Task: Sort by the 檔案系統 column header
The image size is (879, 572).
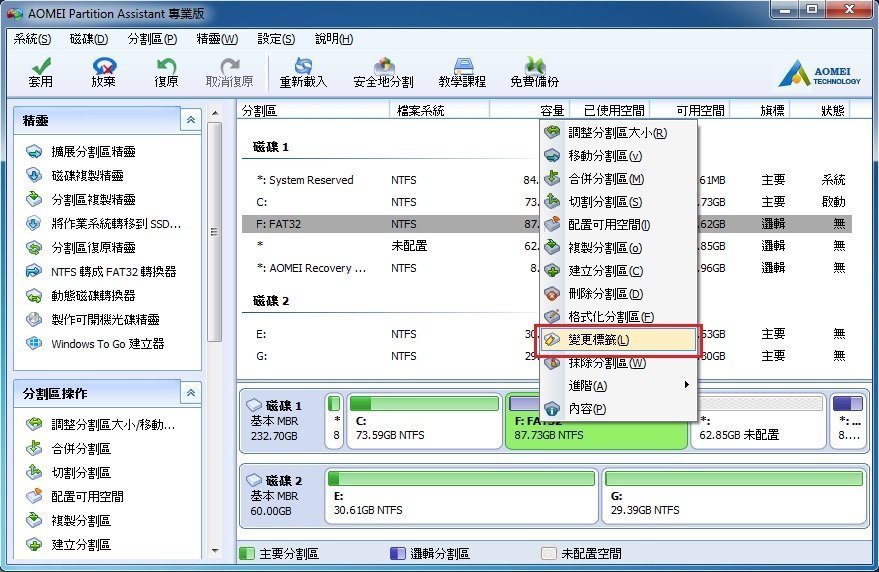Action: click(x=440, y=110)
